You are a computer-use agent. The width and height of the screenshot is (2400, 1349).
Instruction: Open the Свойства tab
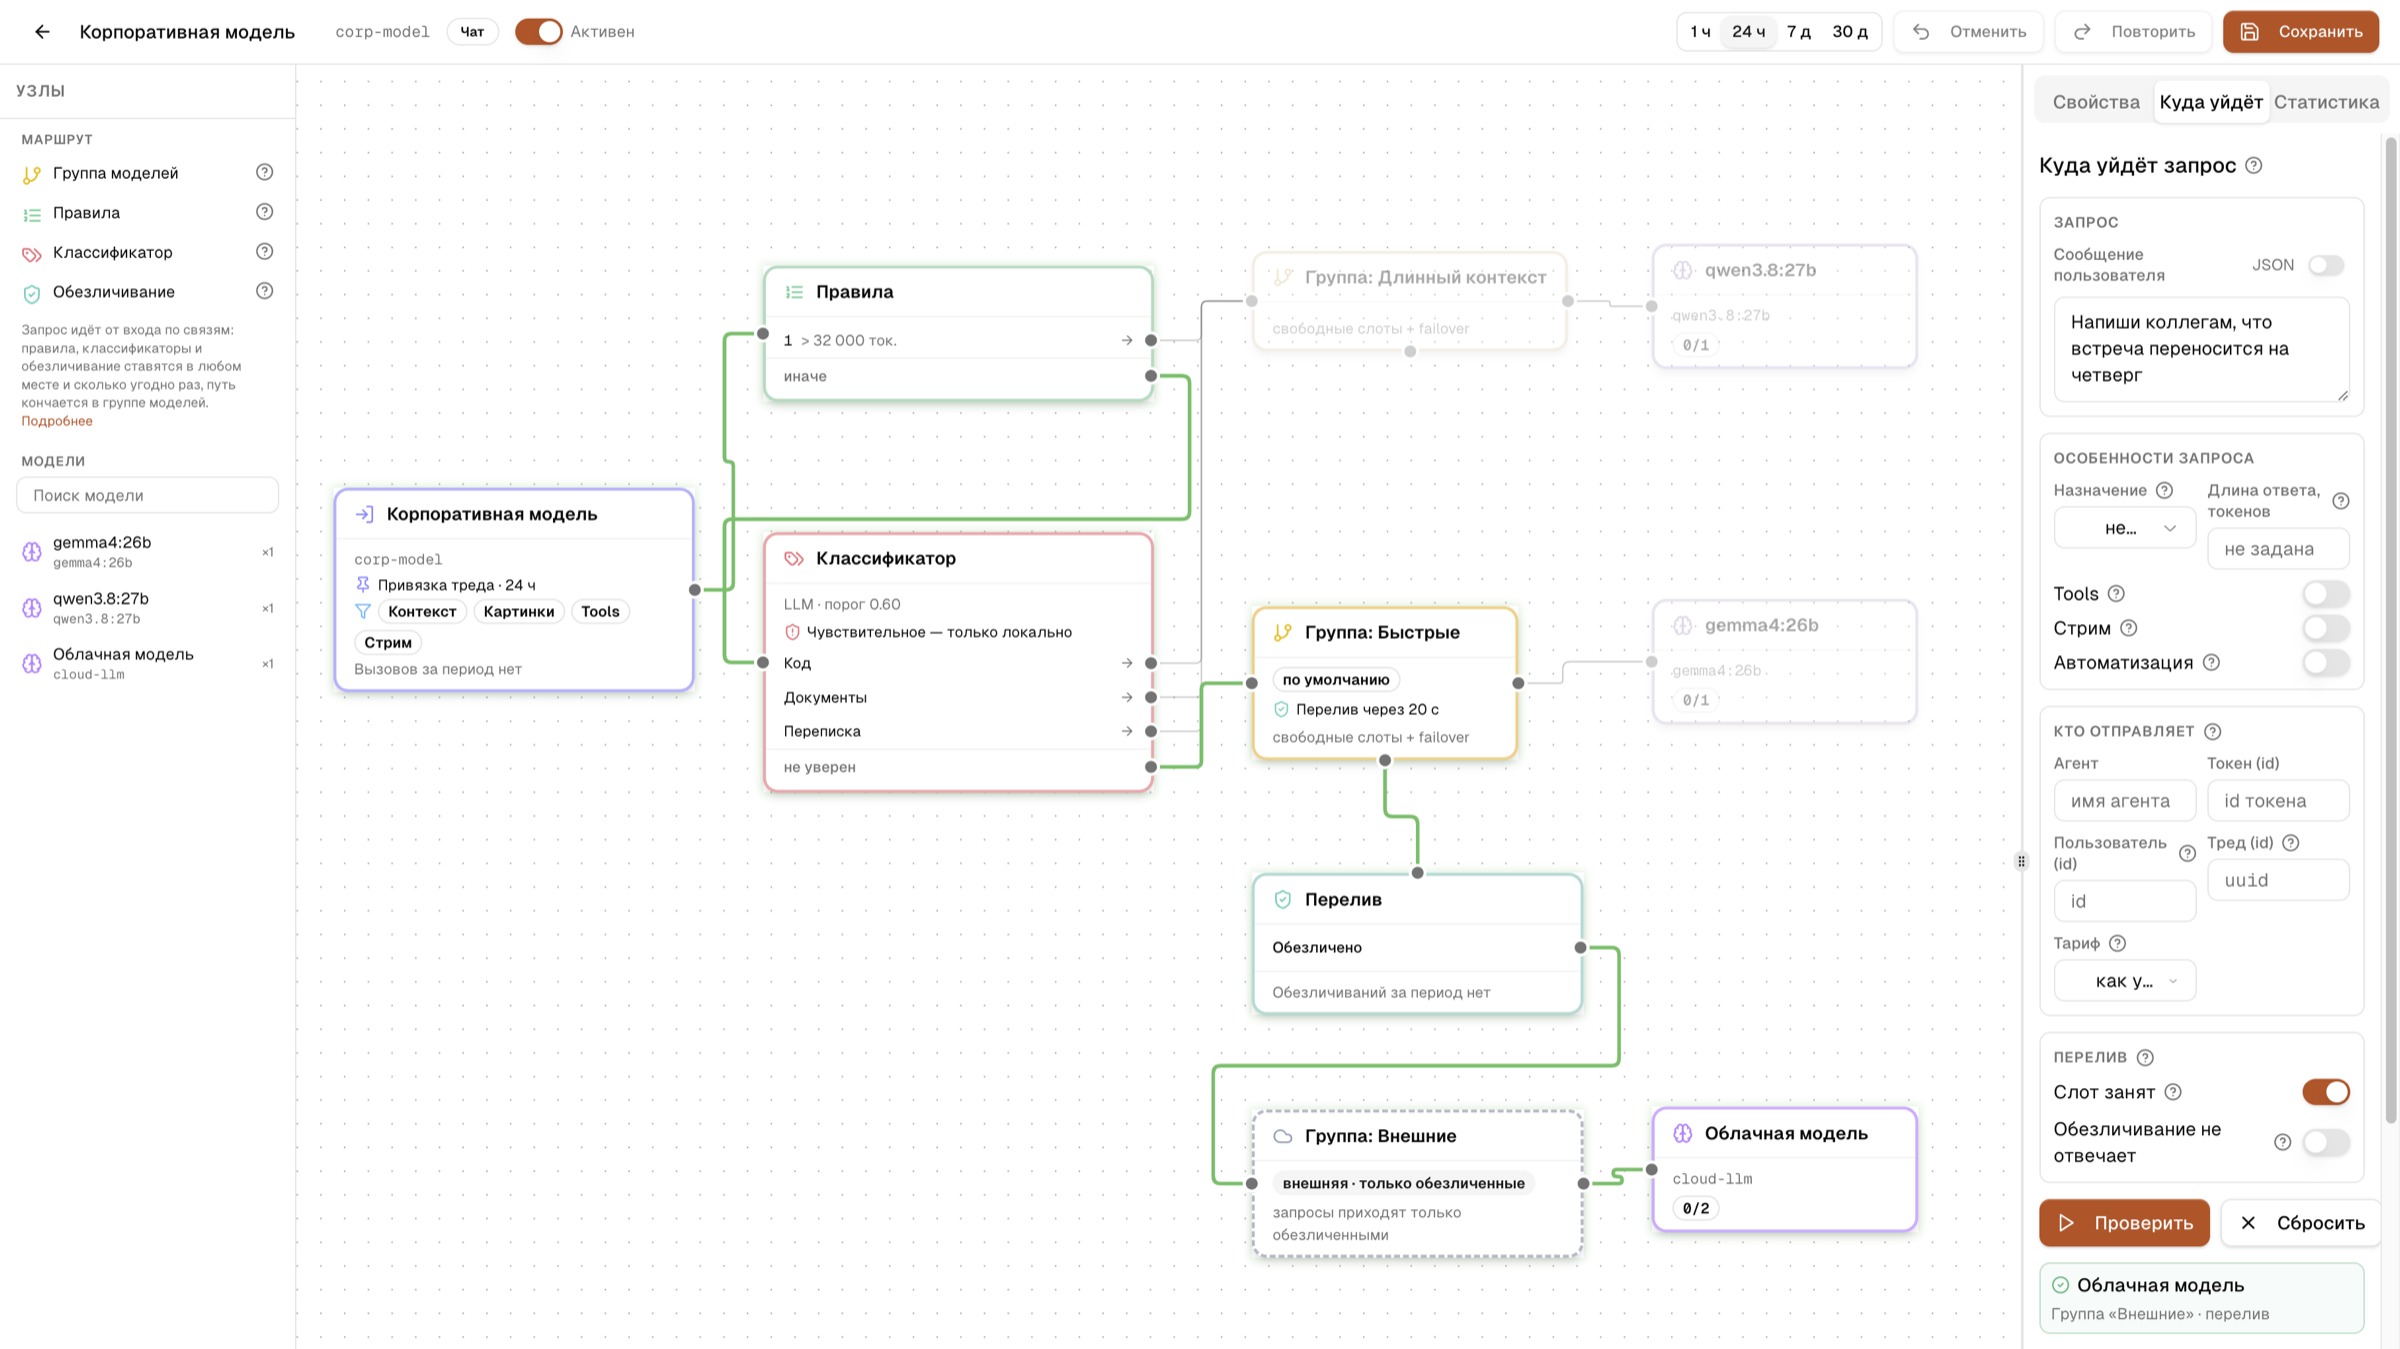click(2096, 102)
